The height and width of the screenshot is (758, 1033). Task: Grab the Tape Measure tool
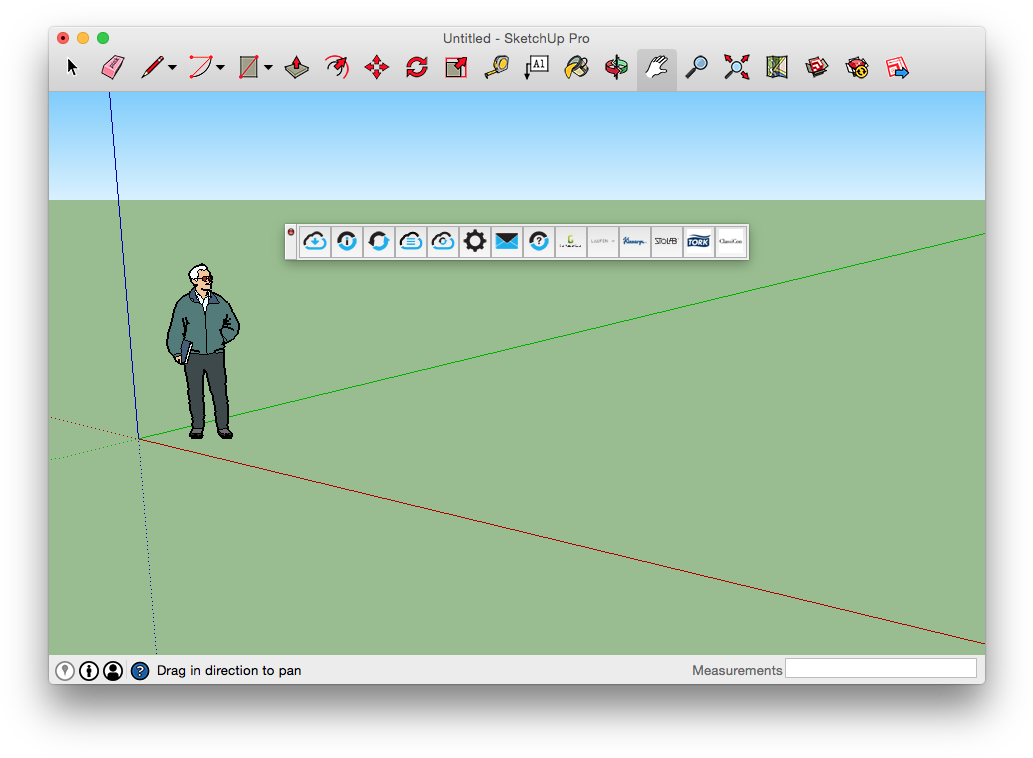(496, 67)
